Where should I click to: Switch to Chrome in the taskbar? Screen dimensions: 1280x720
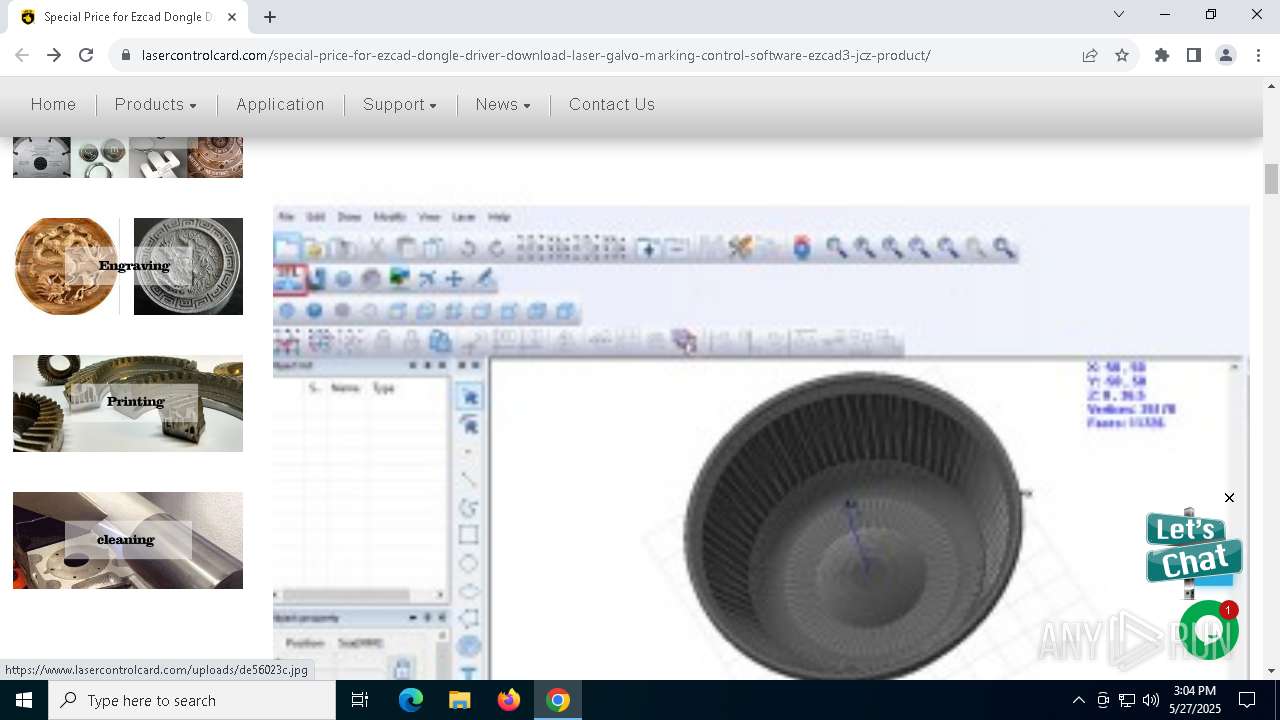(558, 700)
